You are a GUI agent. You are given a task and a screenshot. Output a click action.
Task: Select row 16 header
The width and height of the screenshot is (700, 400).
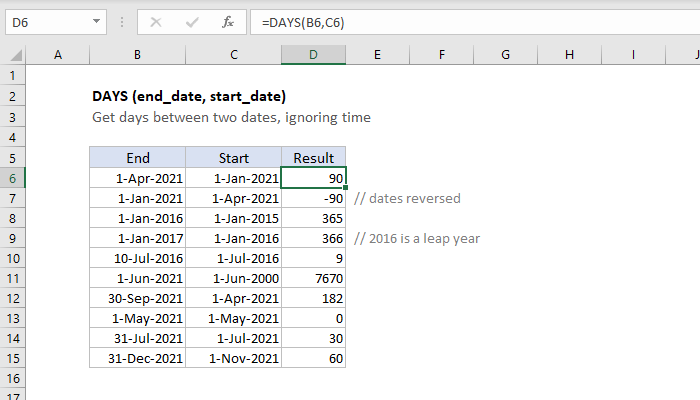(x=12, y=379)
